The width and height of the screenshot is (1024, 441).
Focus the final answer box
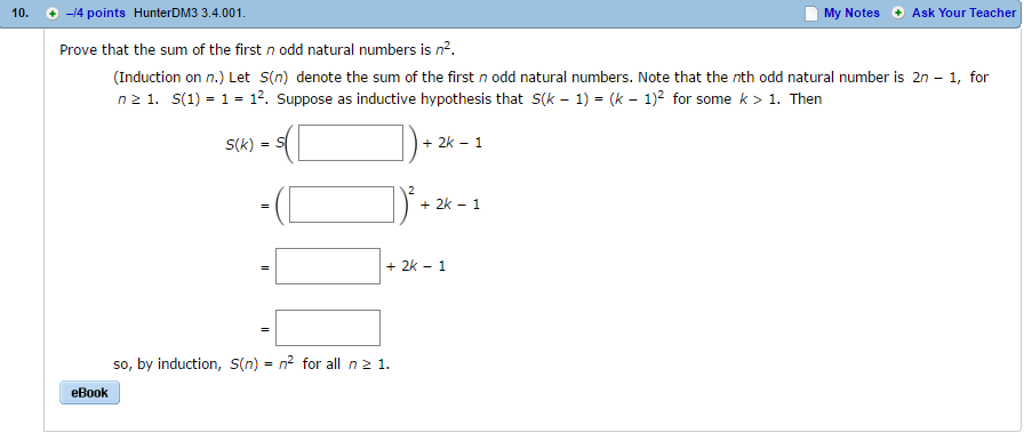point(328,327)
